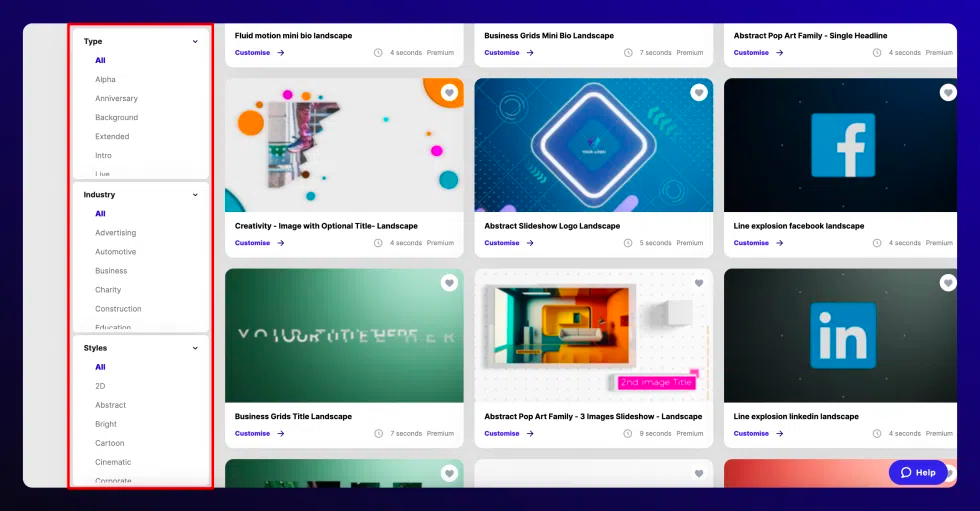
Task: Select All under Industry filter
Action: (x=100, y=214)
